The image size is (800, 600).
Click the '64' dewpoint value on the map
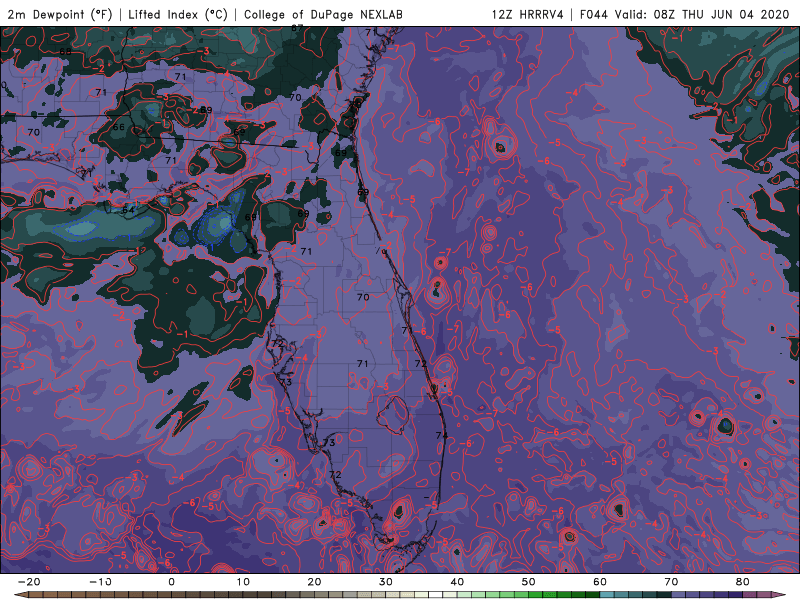tap(129, 210)
